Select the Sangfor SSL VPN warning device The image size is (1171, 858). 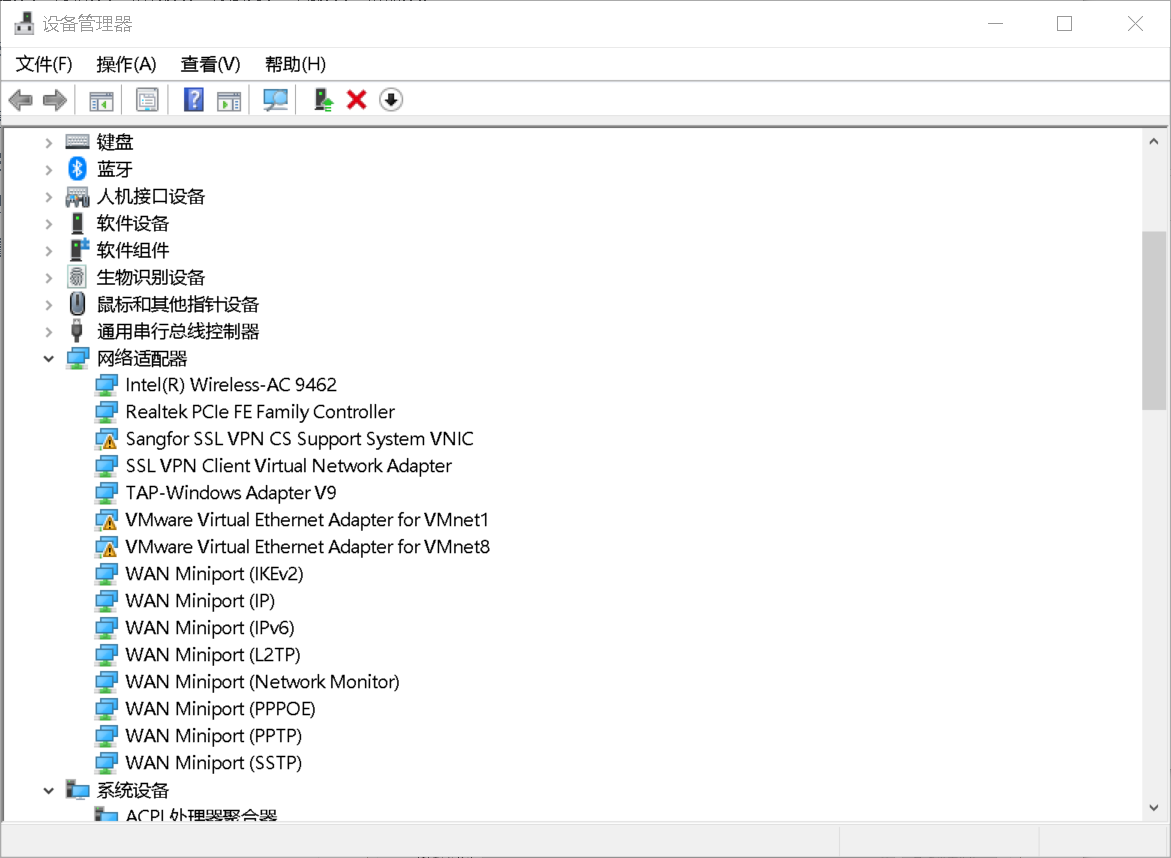tap(298, 438)
